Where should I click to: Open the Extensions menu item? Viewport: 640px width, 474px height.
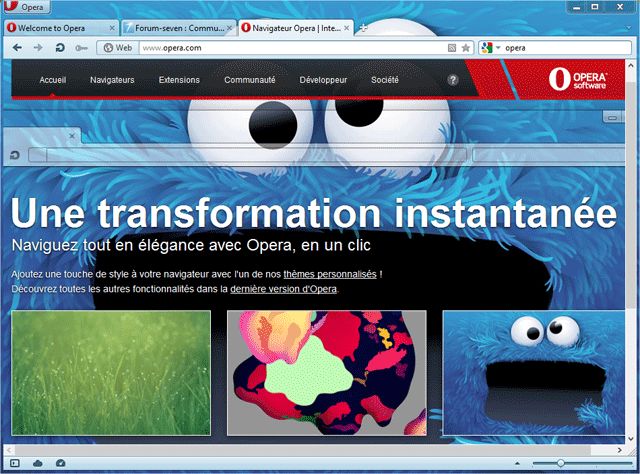pos(179,80)
